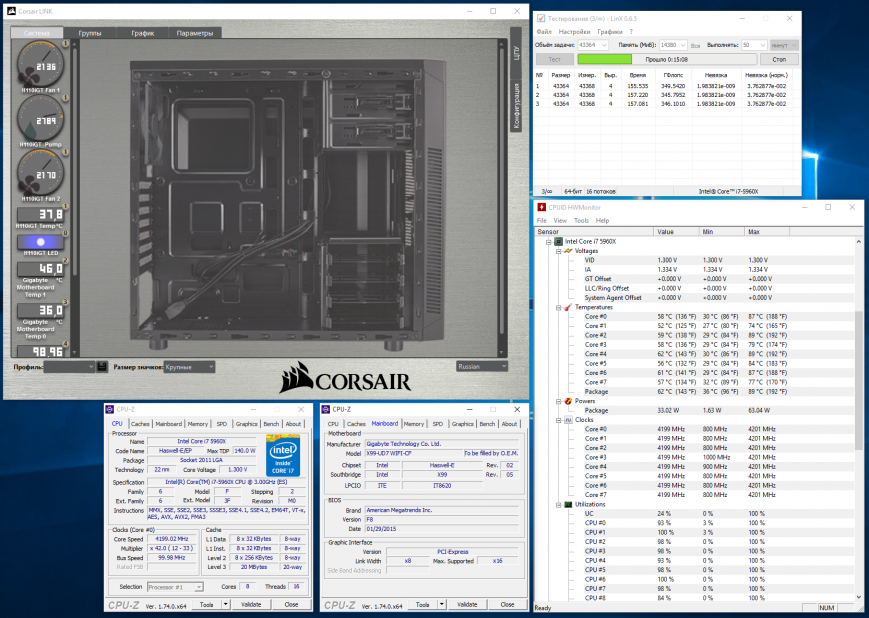Click the Intel Core i7 5960X chip icon

click(559, 242)
